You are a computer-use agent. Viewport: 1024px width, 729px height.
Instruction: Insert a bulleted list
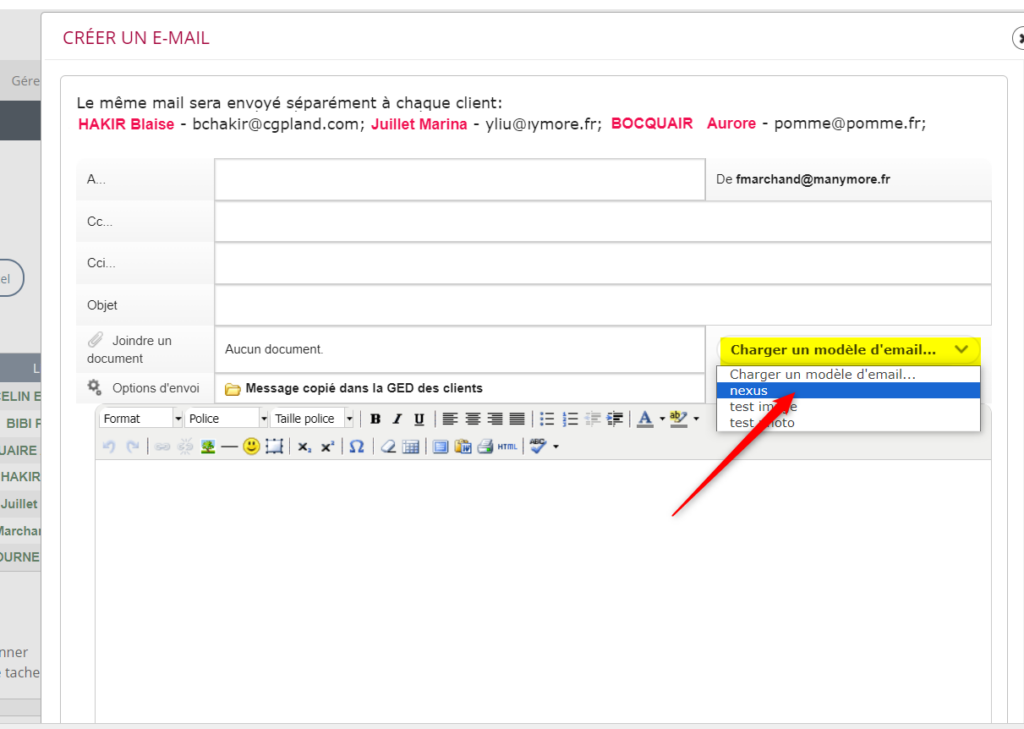(x=547, y=419)
